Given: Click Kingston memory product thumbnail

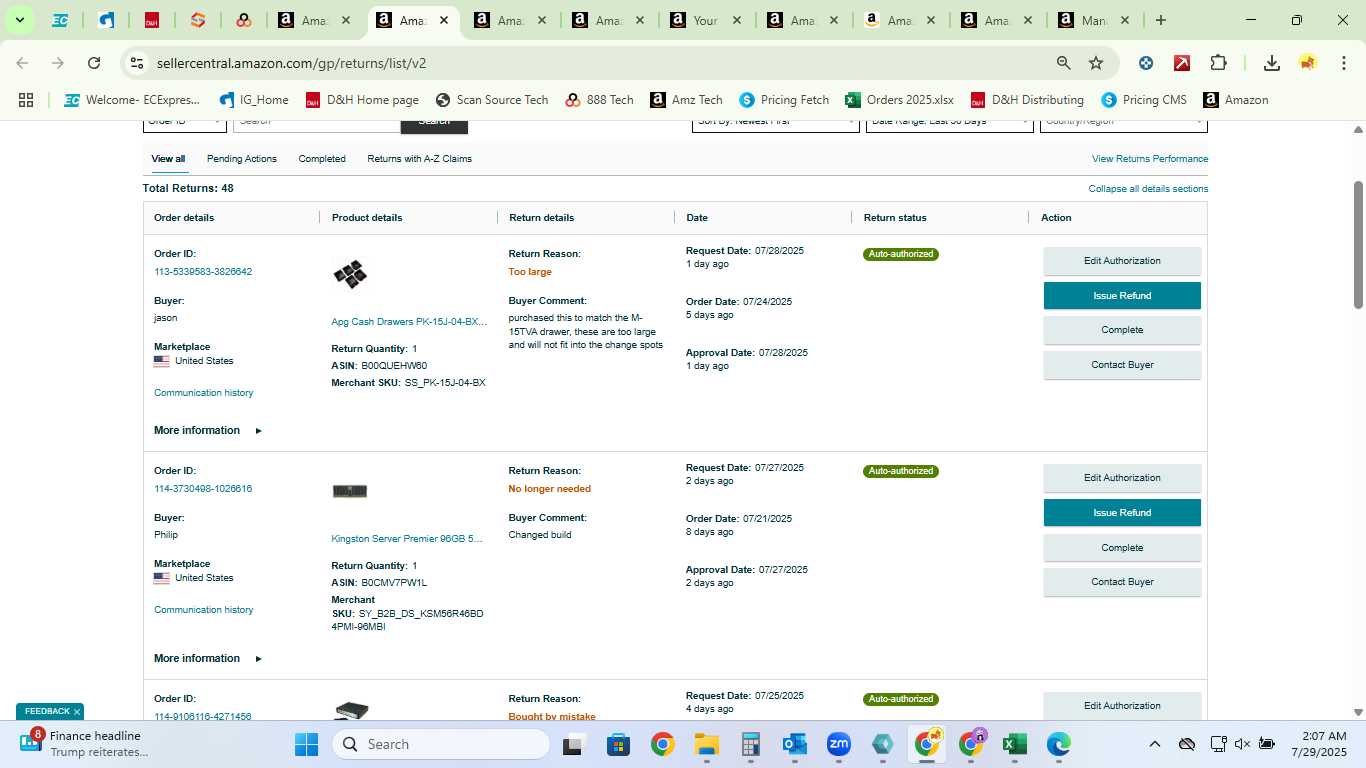Looking at the screenshot, I should [x=350, y=491].
